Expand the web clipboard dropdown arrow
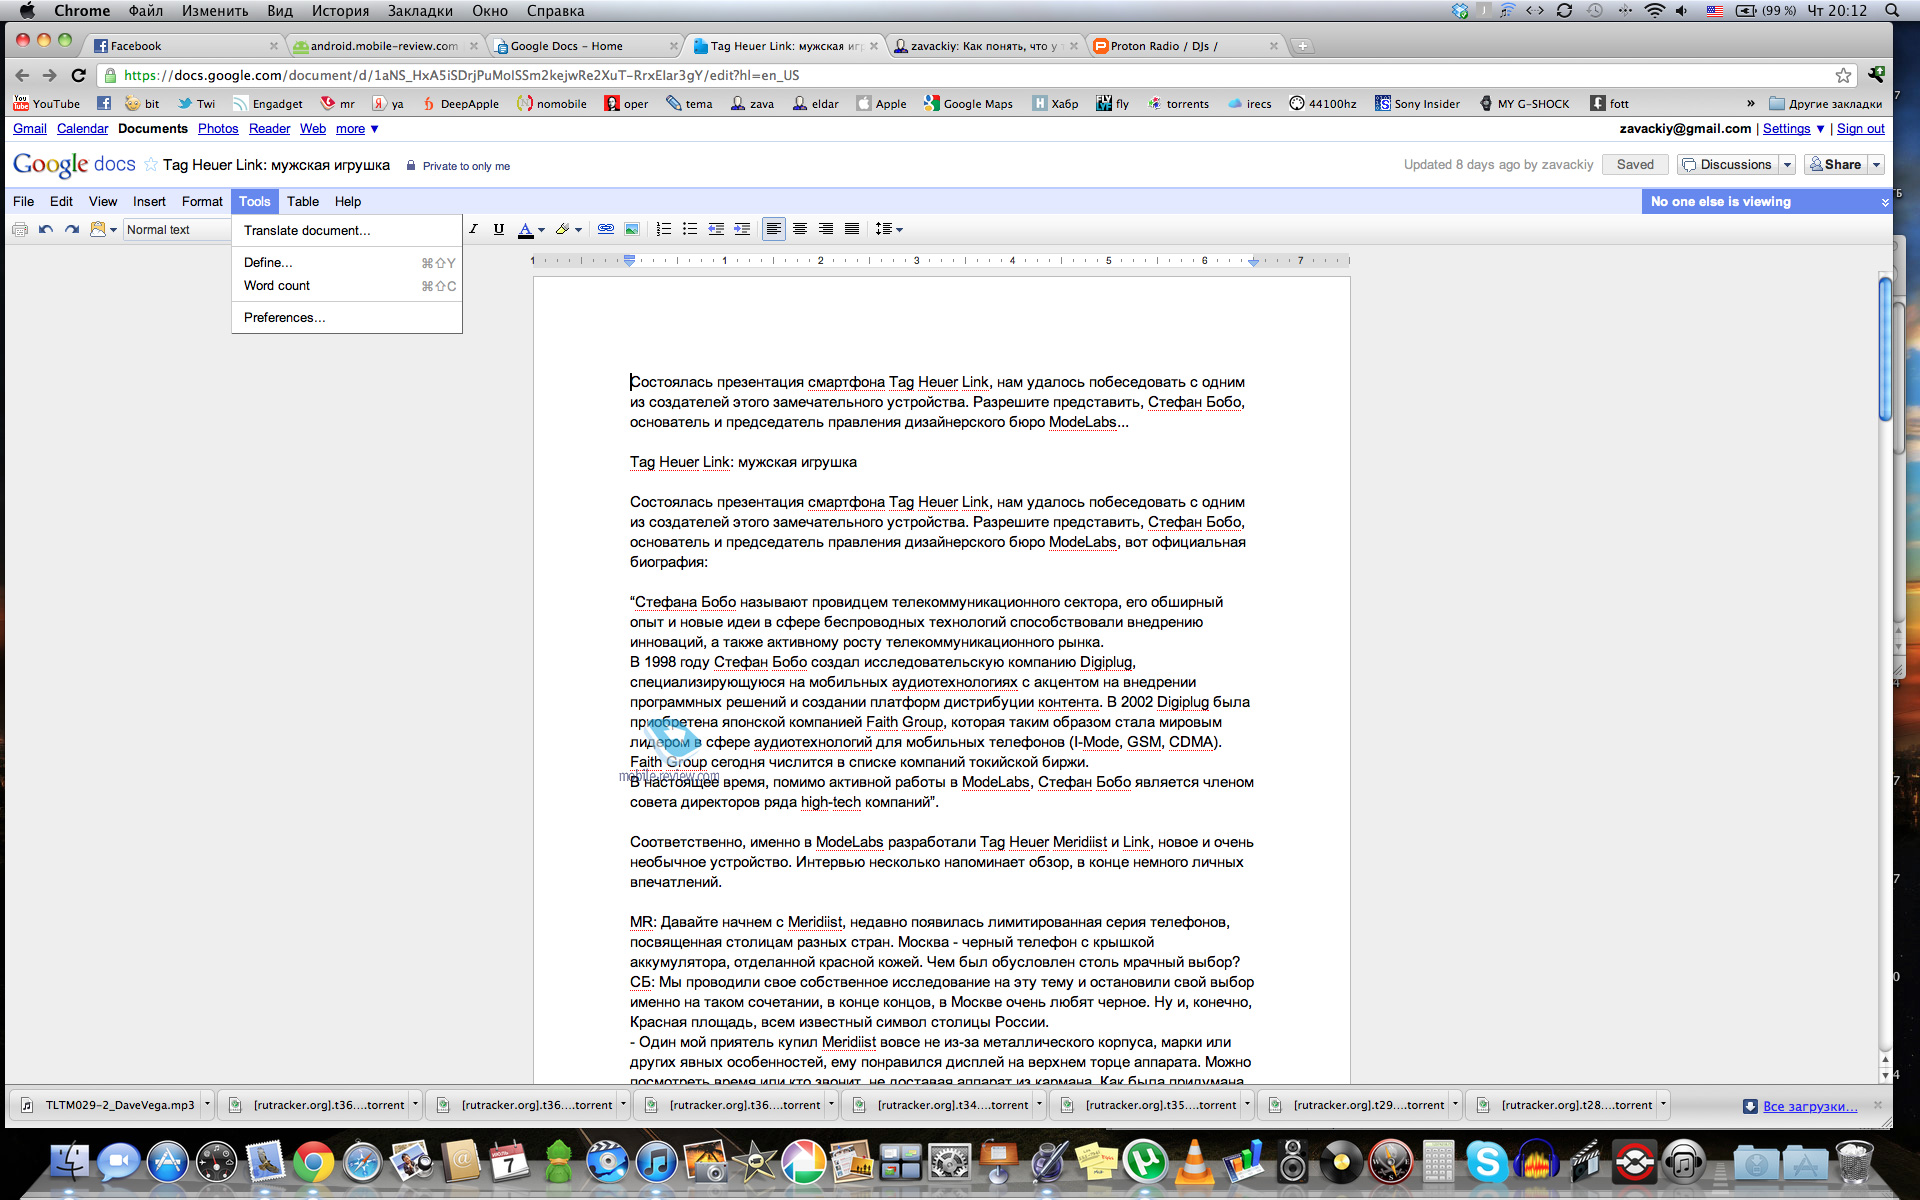This screenshot has height=1200, width=1920. tap(113, 230)
